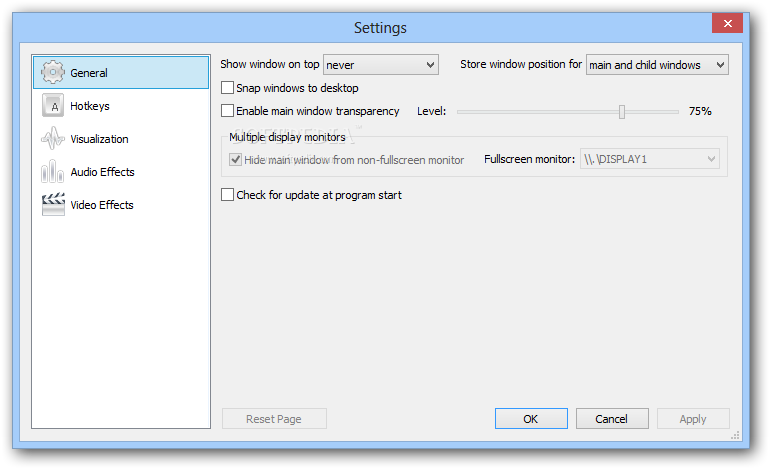Click the Audio Effects equalizer icon
This screenshot has width=770, height=469.
(53, 171)
